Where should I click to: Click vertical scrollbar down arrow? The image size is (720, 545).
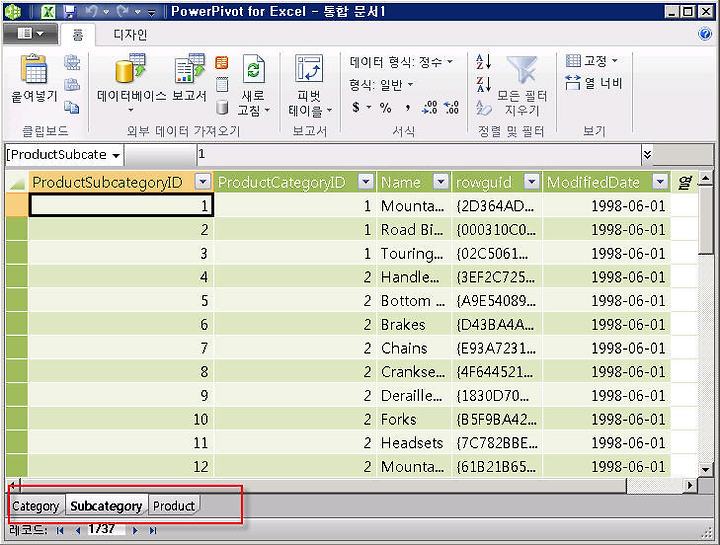(706, 469)
